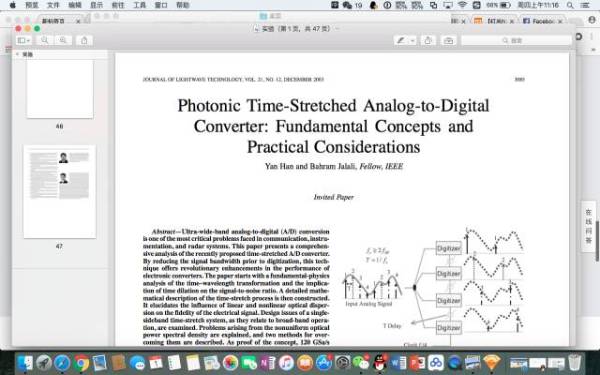Image resolution: width=600 pixels, height=375 pixels.
Task: Open the 前往 menu
Action: (x=118, y=5)
